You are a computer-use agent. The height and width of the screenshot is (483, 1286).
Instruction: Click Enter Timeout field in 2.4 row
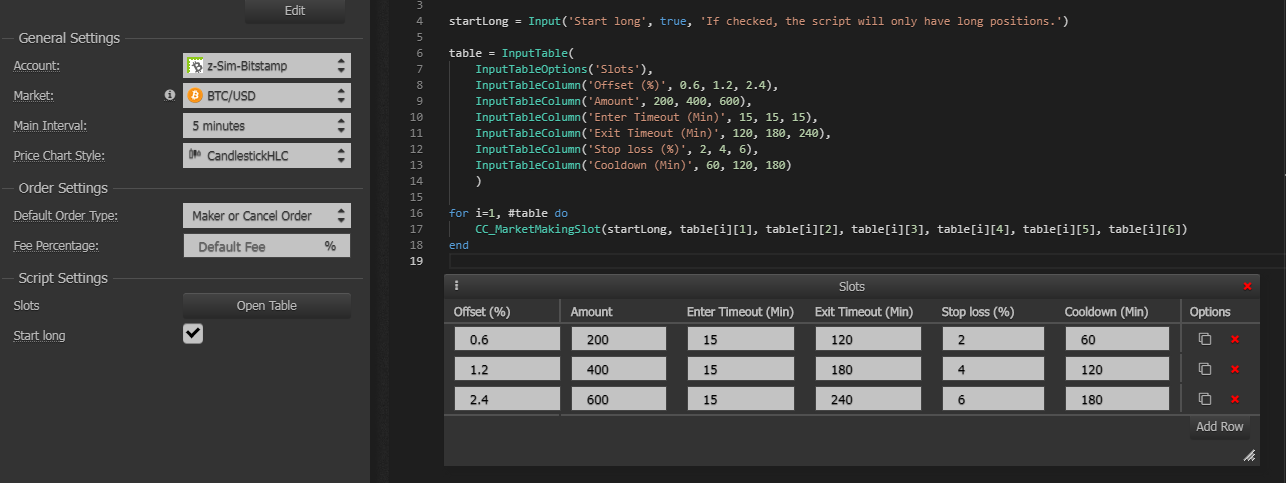(741, 399)
